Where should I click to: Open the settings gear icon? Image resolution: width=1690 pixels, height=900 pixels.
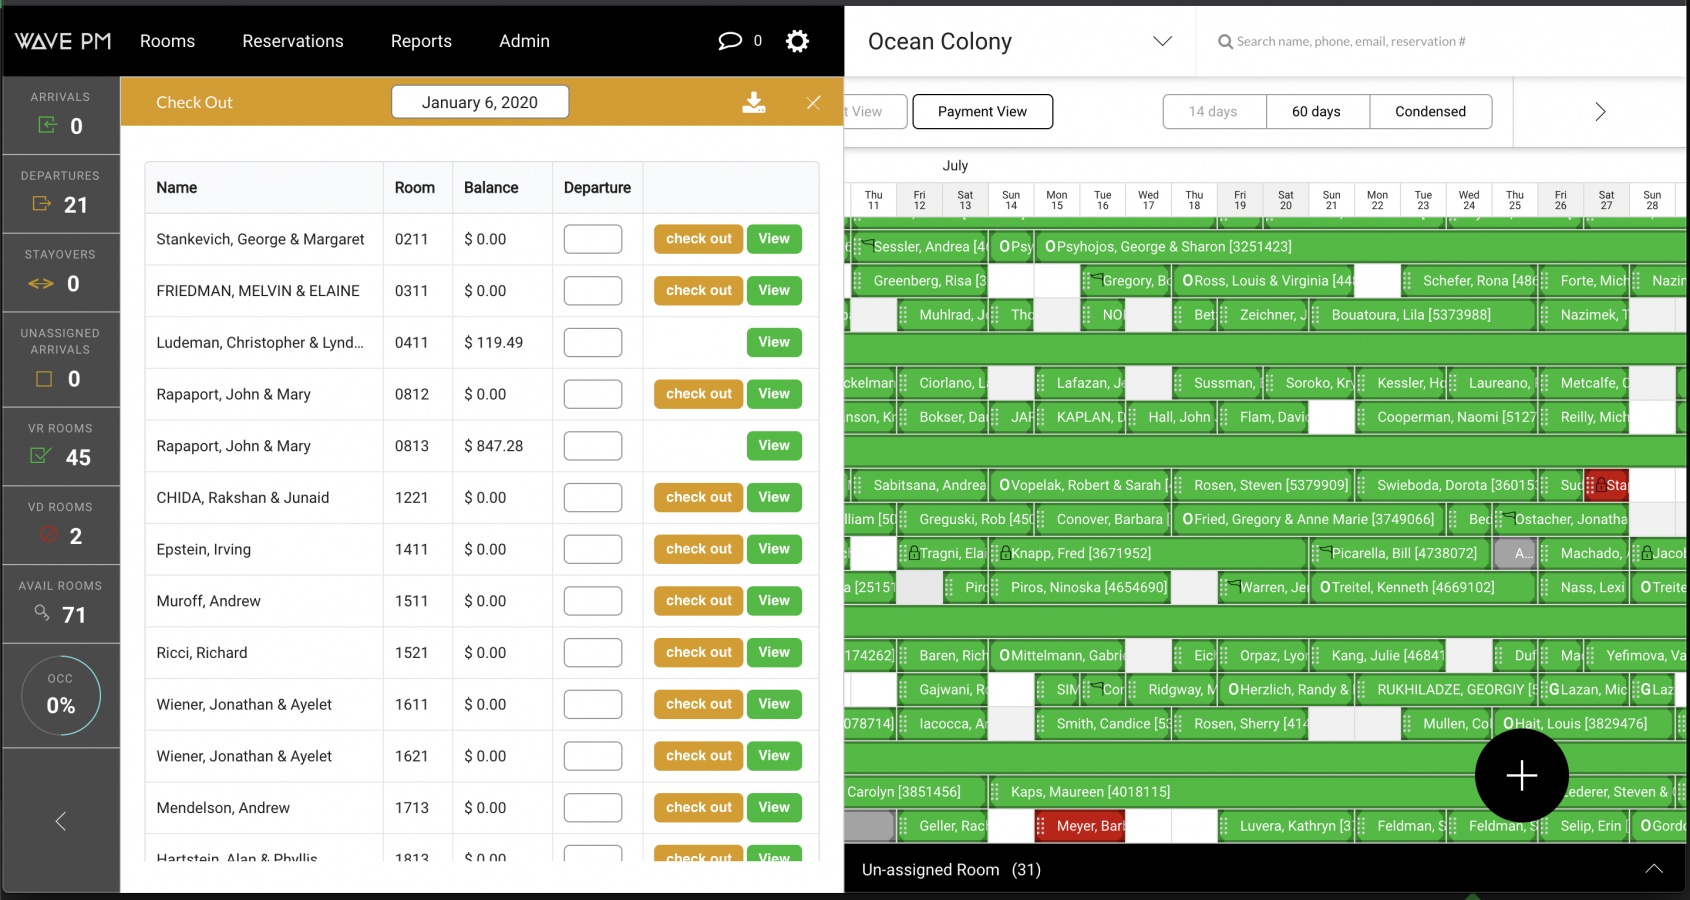[x=797, y=41]
